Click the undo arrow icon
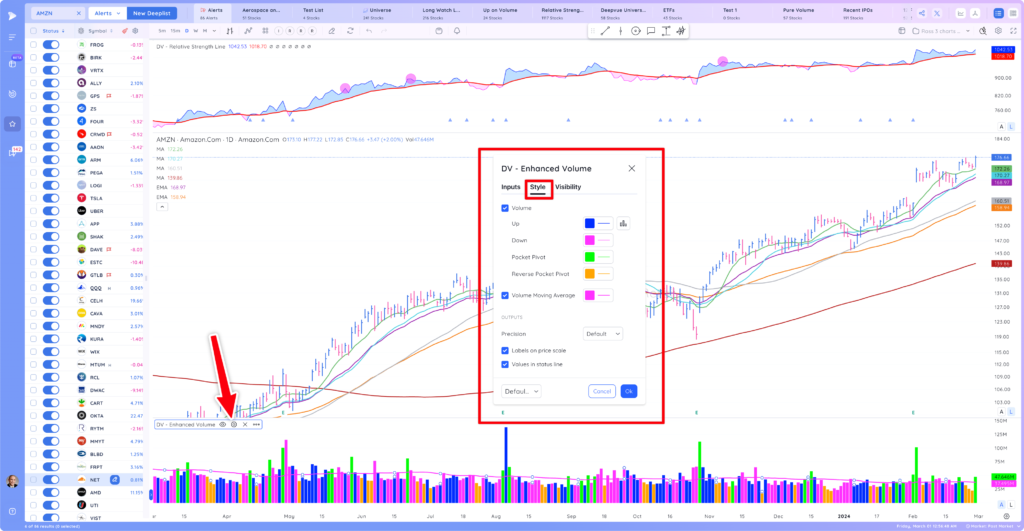This screenshot has width=1024, height=531. point(369,31)
